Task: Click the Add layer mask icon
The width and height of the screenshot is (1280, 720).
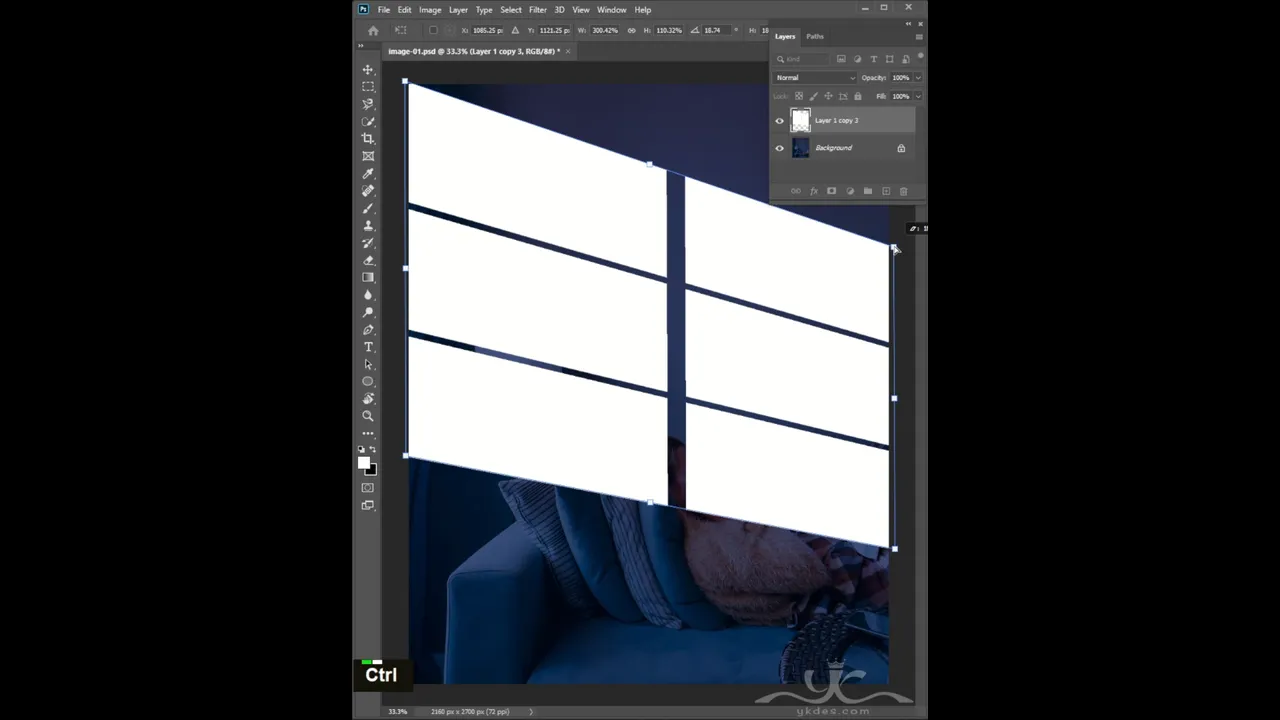Action: pyautogui.click(x=831, y=191)
